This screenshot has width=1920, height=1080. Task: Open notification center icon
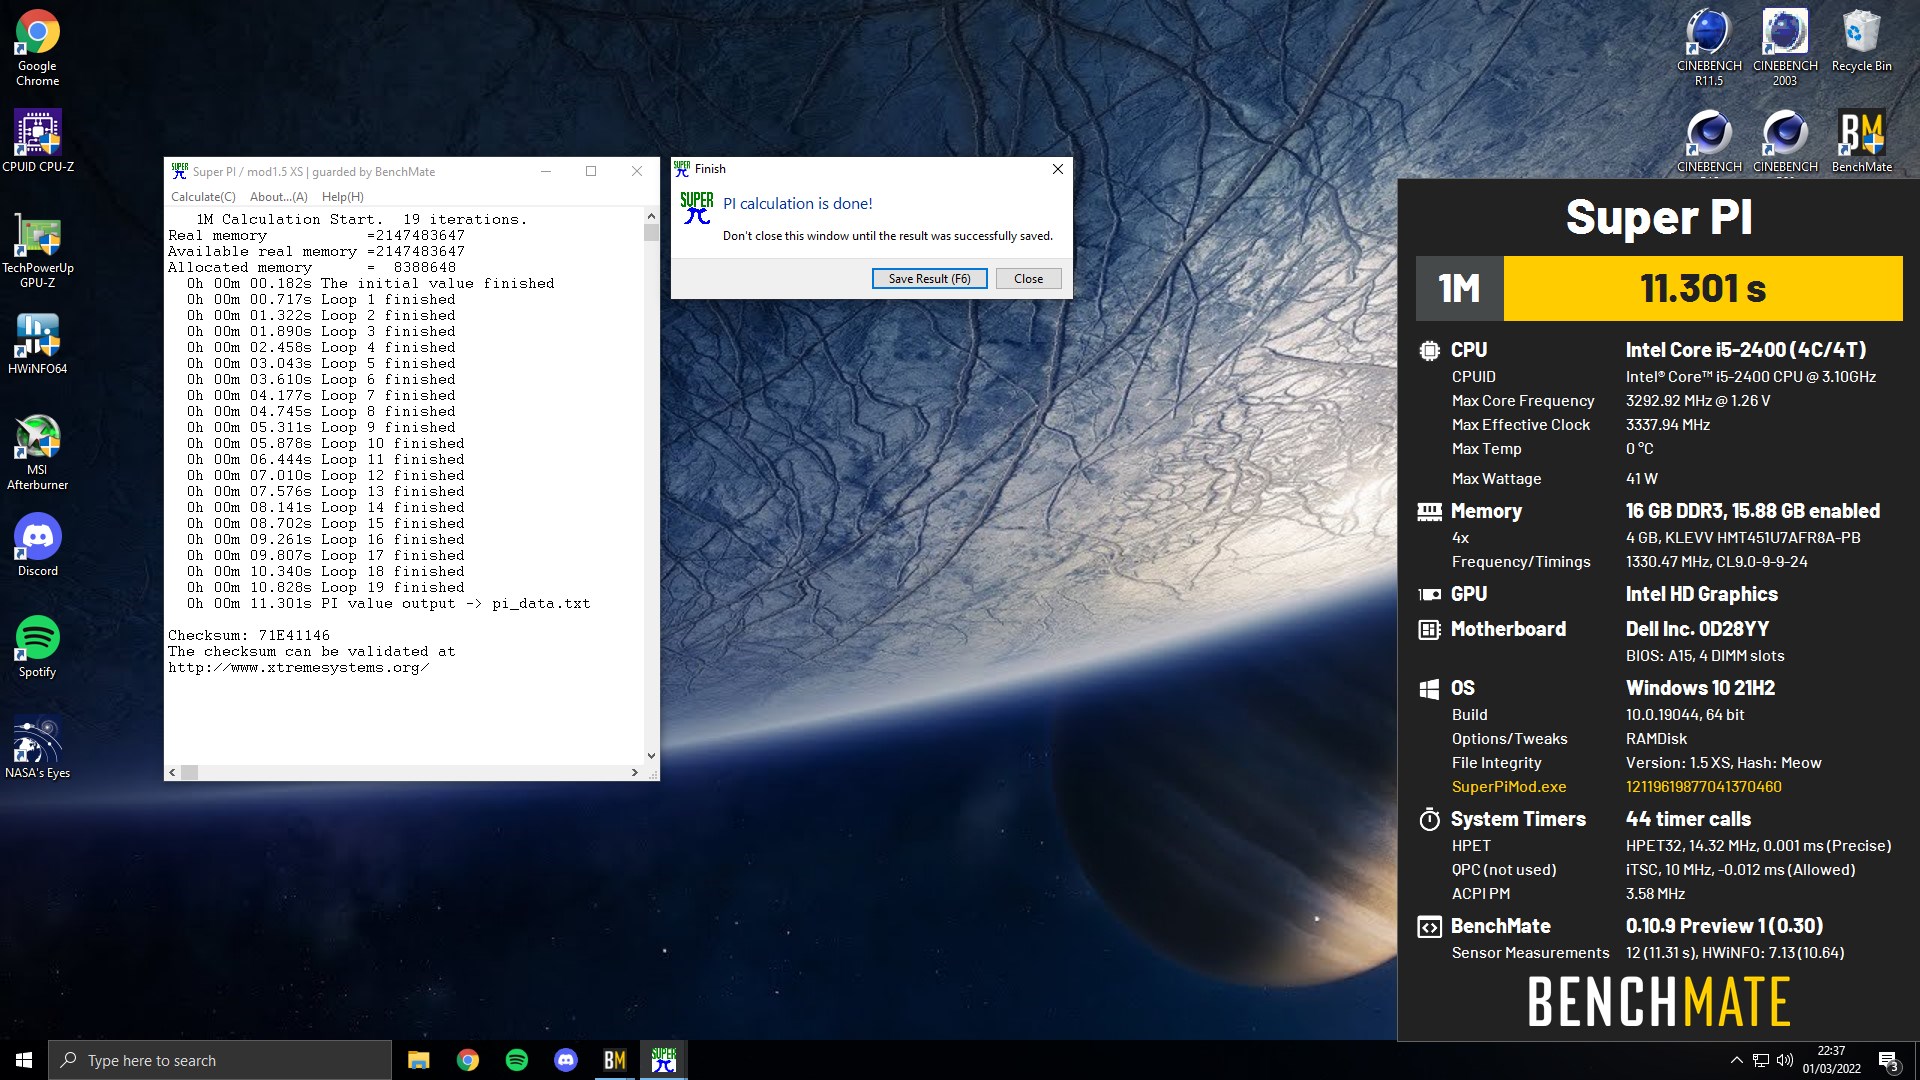click(x=1888, y=1060)
